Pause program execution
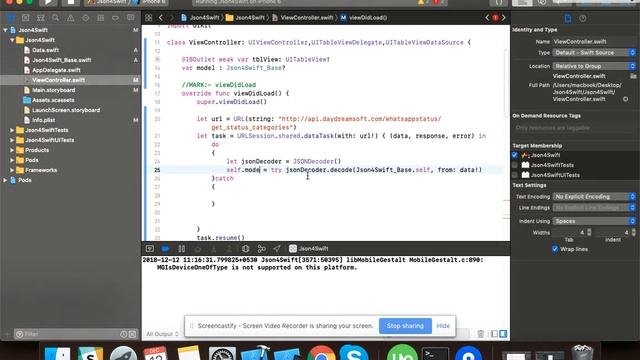 click(182, 249)
